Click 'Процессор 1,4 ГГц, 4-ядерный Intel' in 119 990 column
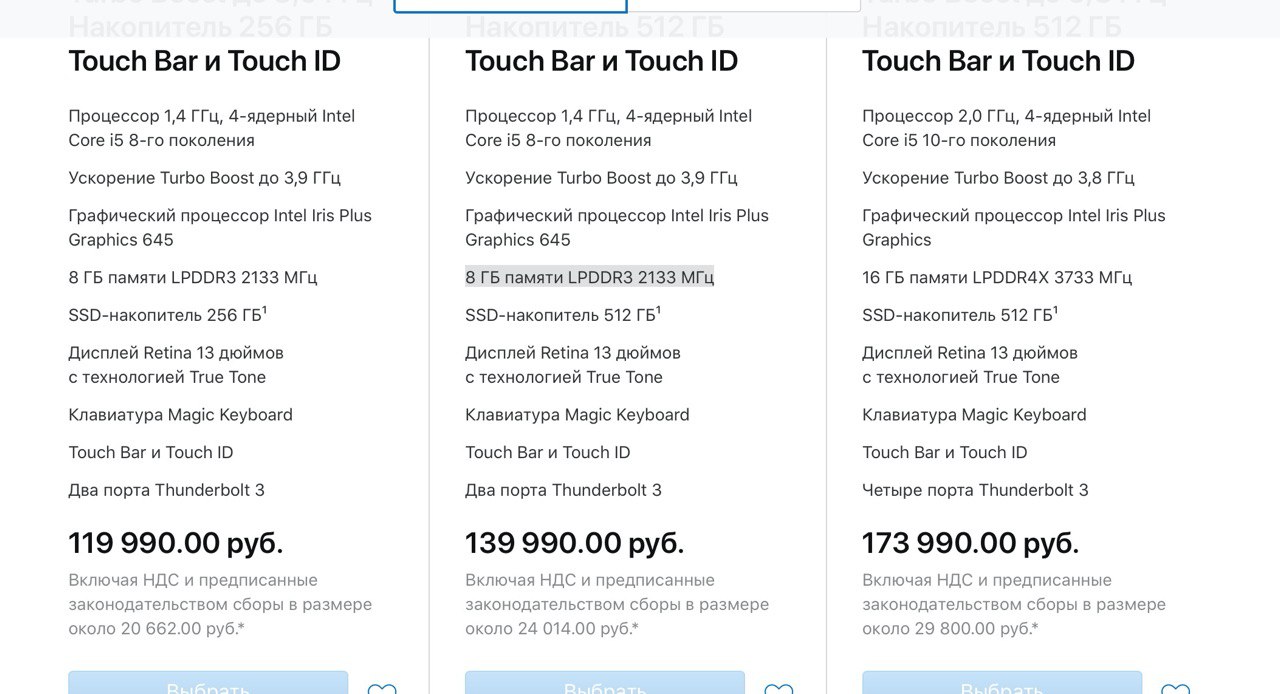 (x=212, y=116)
